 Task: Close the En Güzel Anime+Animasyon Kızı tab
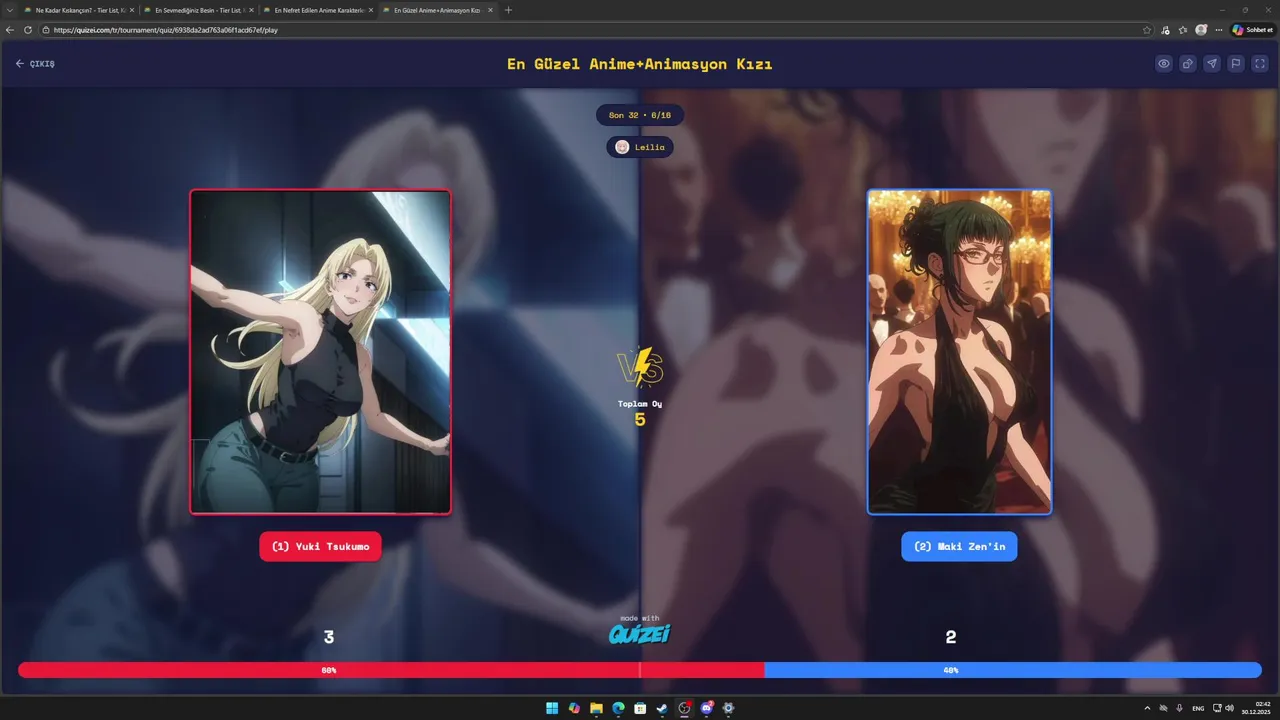(x=490, y=10)
